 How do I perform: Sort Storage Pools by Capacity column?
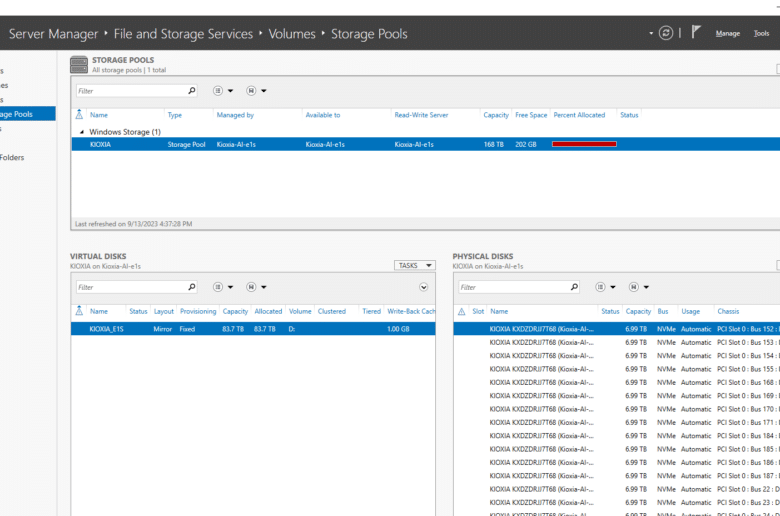click(x=496, y=115)
